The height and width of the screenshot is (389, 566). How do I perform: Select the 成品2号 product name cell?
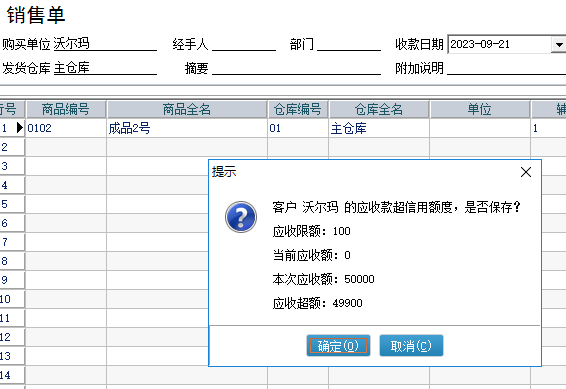(187, 128)
